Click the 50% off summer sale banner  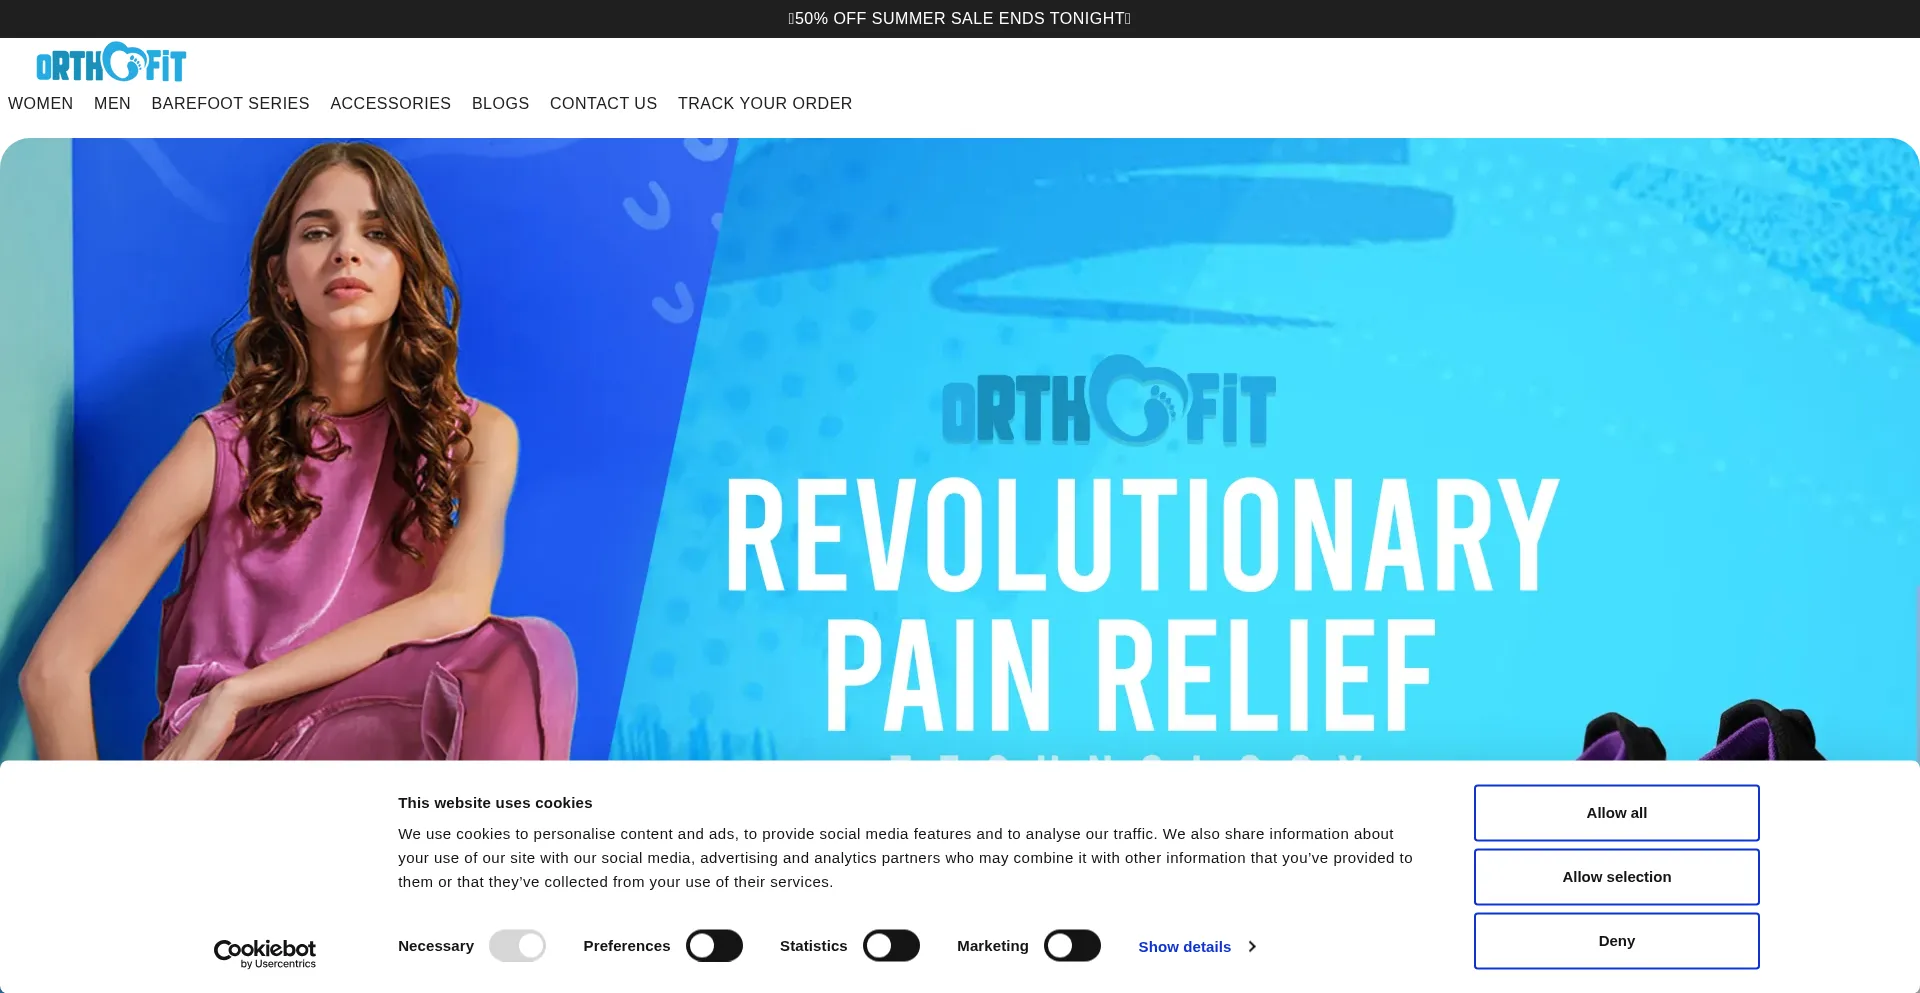pyautogui.click(x=960, y=19)
